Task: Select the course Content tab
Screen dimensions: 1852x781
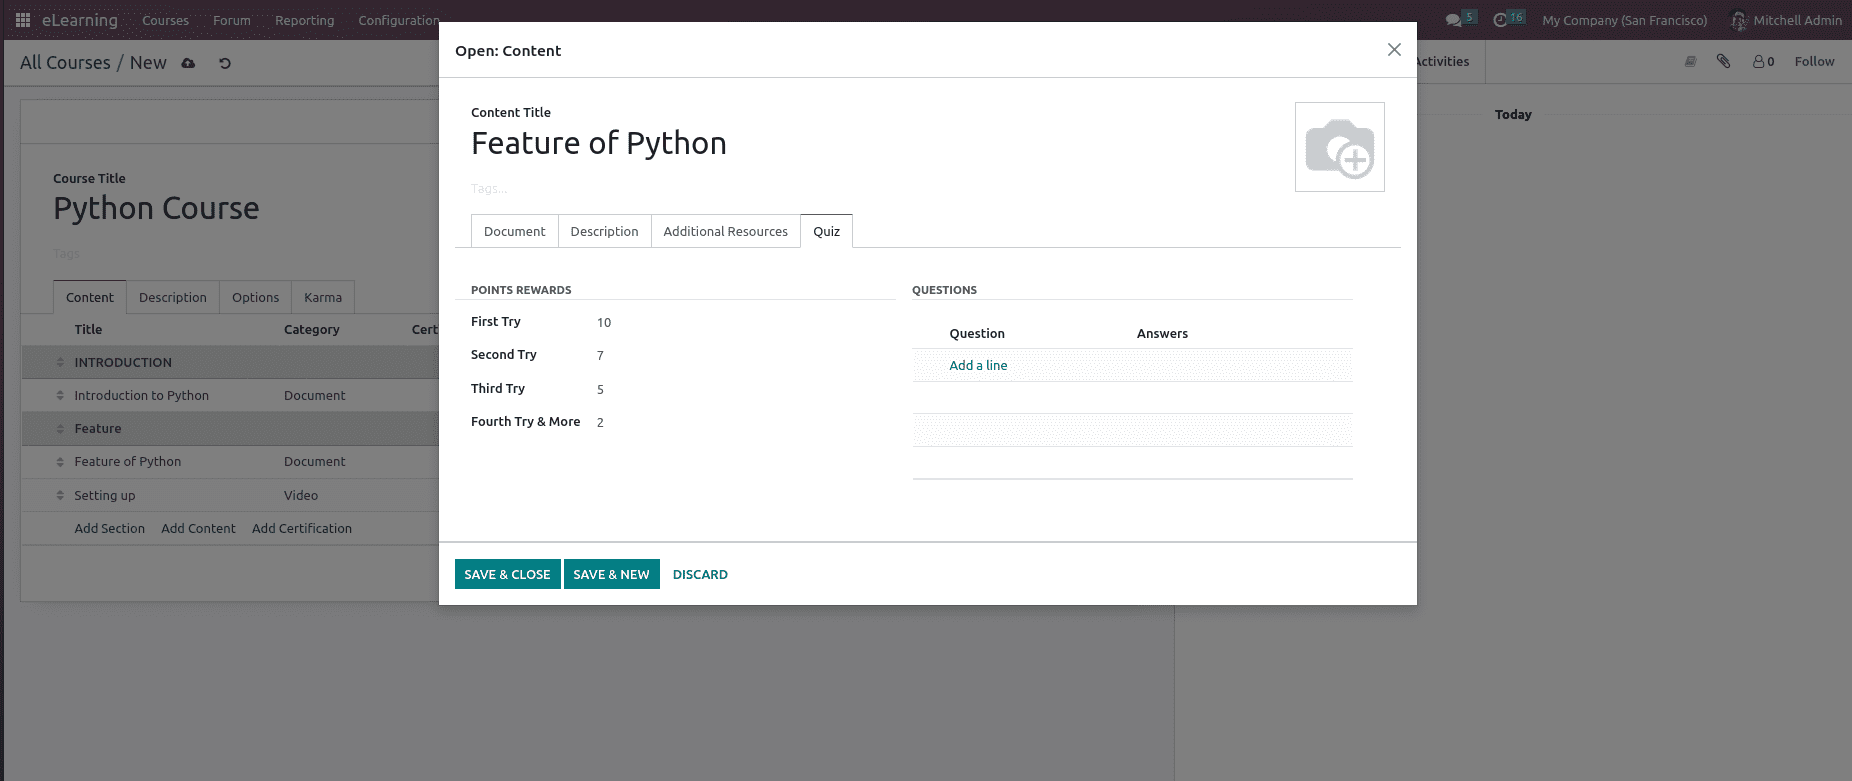Action: click(x=90, y=297)
